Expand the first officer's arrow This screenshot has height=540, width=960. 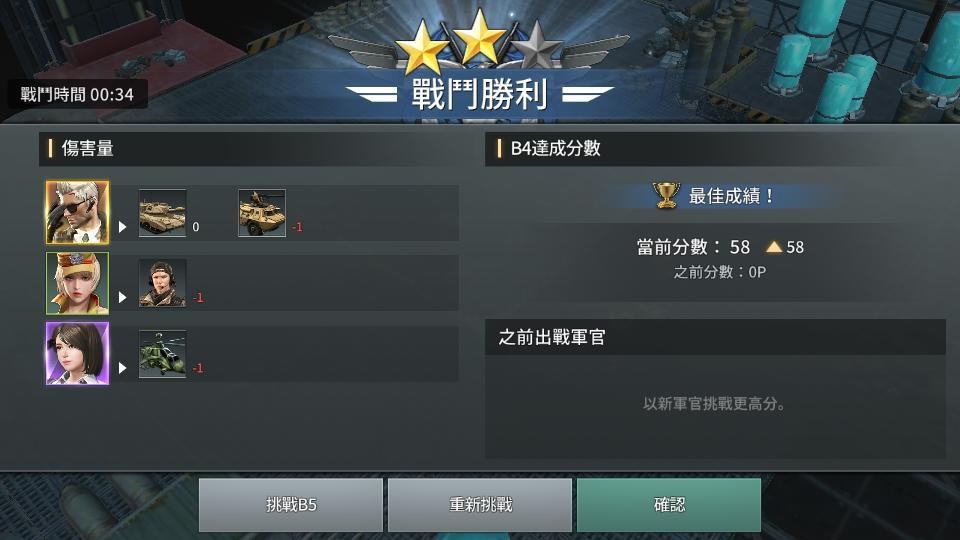[122, 227]
